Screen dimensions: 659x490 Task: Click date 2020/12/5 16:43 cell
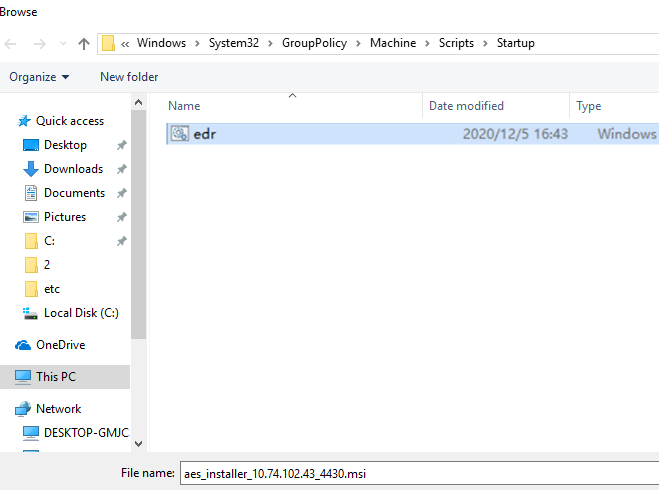515,134
